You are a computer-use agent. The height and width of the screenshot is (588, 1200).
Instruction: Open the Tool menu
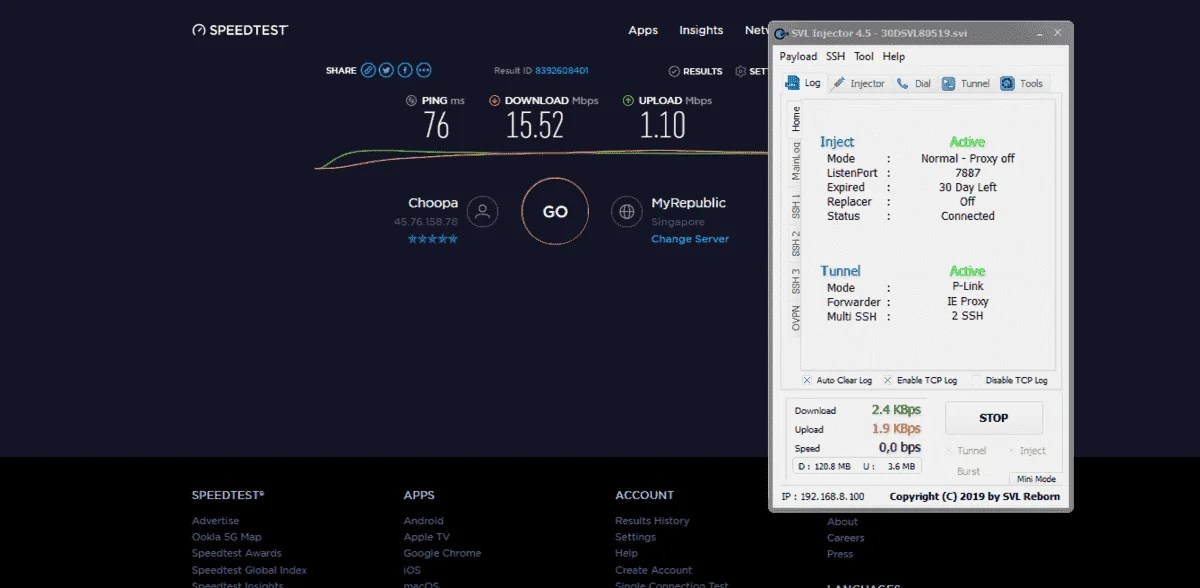point(864,57)
